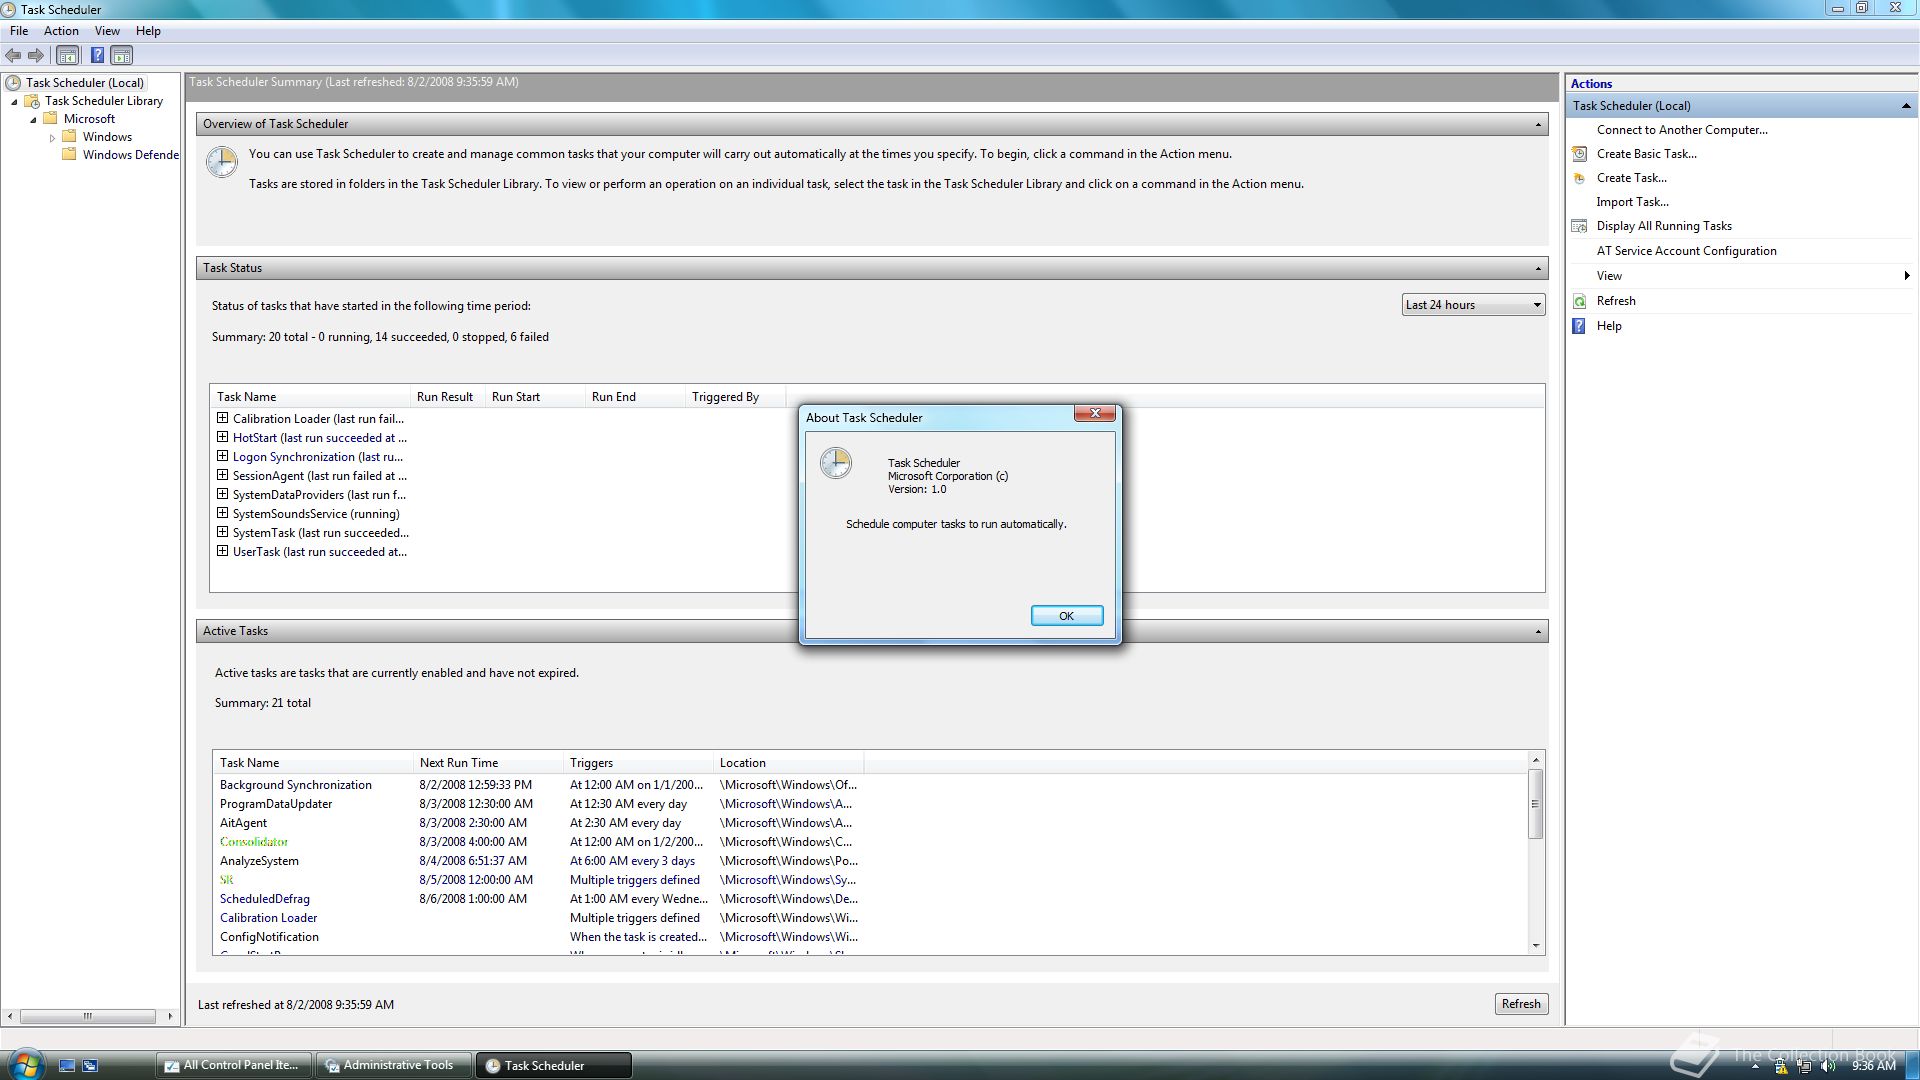Collapse the Task Scheduler (Local) actions group
1920x1080 pixels.
pyautogui.click(x=1905, y=106)
